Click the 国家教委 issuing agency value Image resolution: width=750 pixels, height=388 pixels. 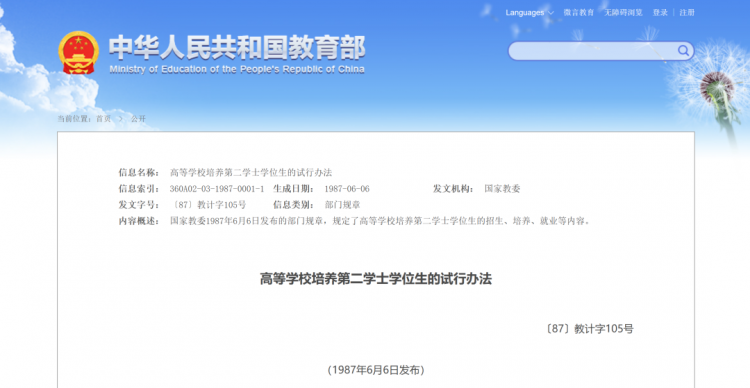pyautogui.click(x=502, y=189)
